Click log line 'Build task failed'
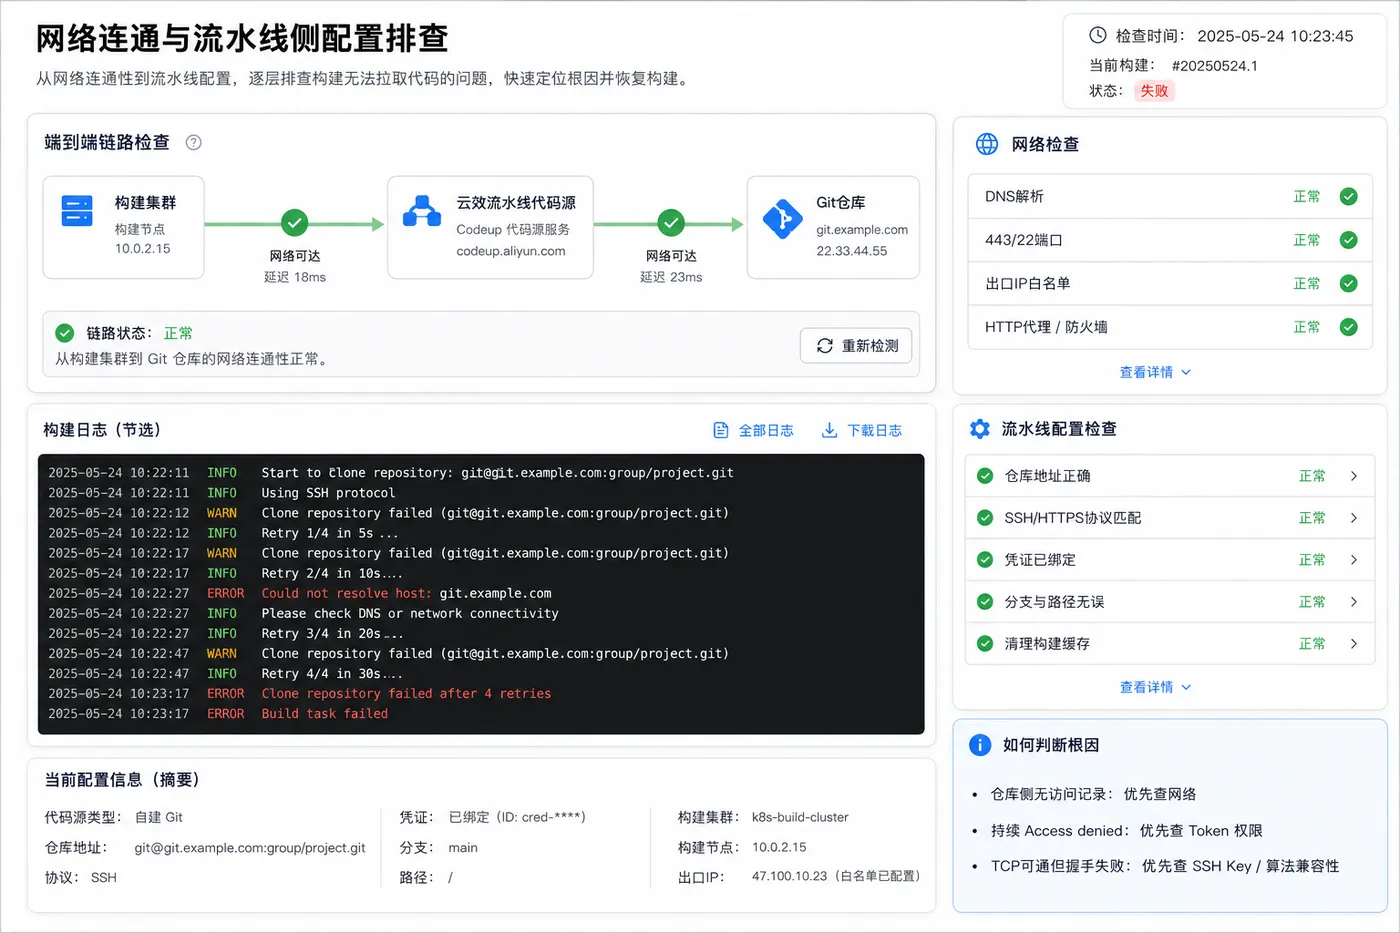Screen dimensions: 1400x933 [x=324, y=713]
